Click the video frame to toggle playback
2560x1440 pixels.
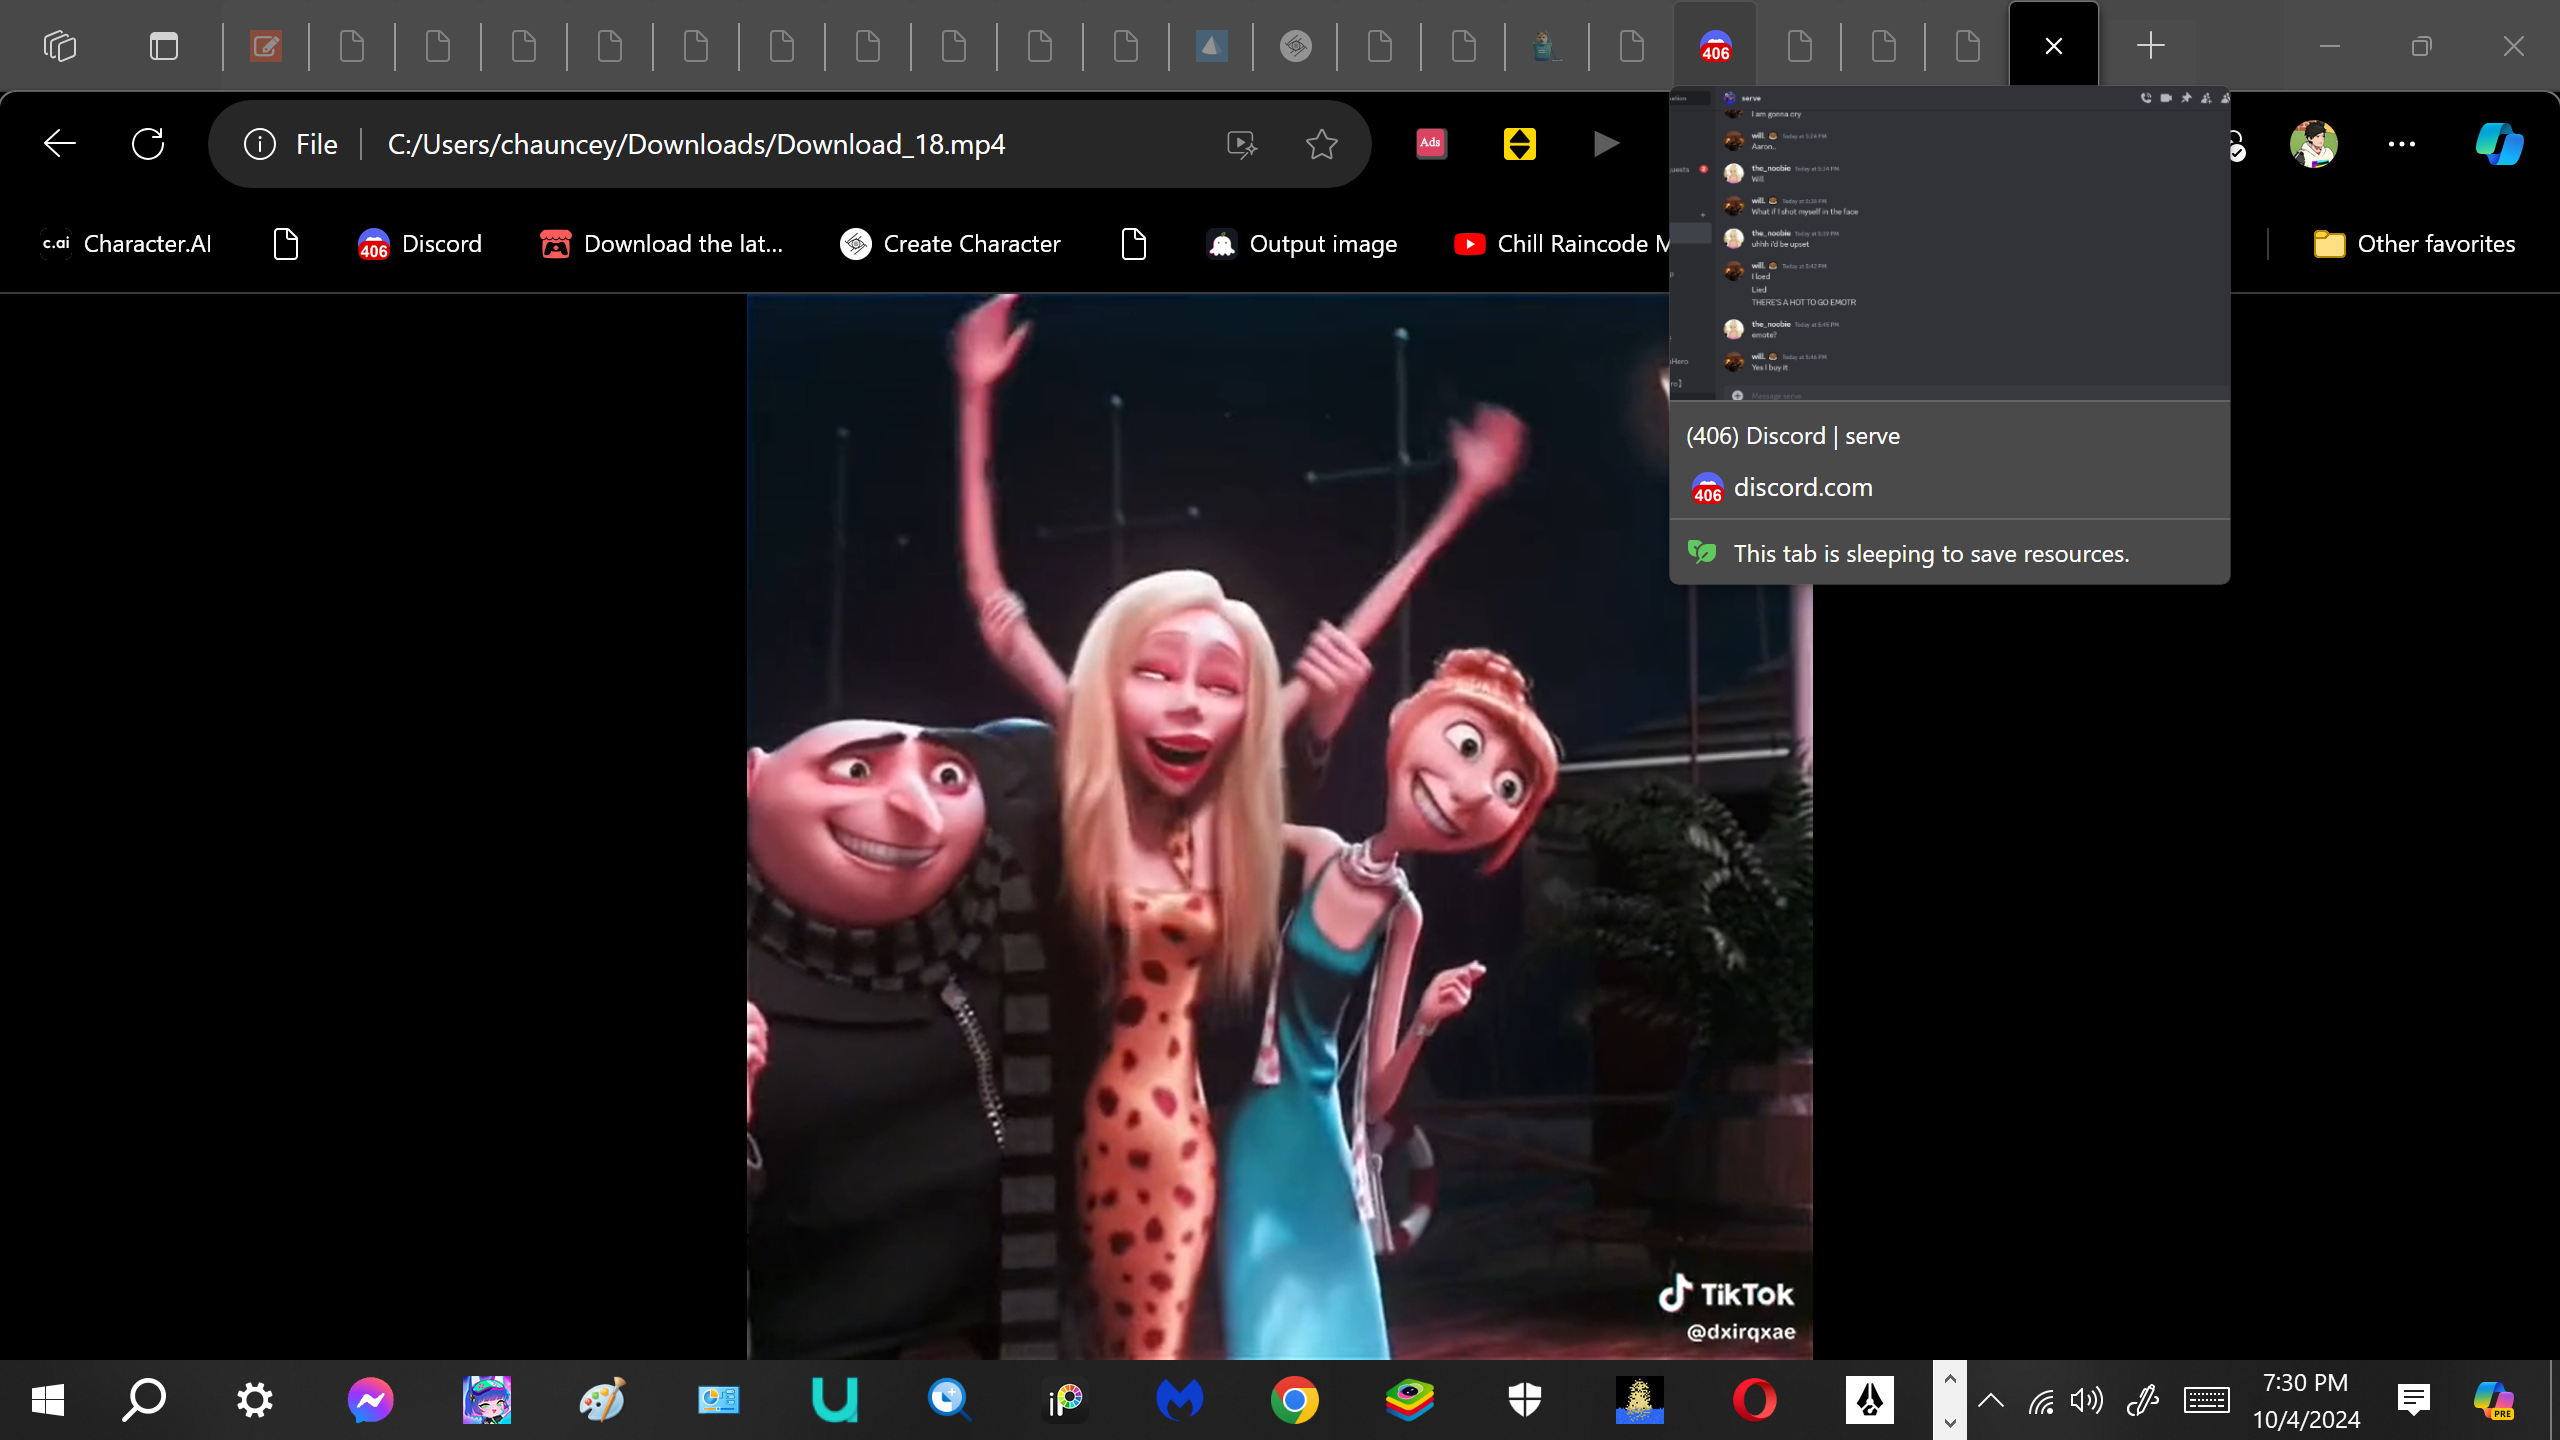(1280, 826)
